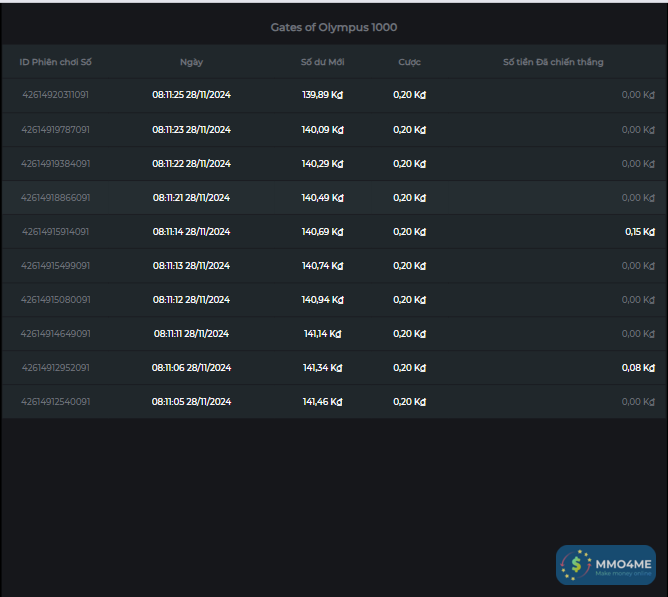Screen dimensions: 668x597
Task: Click the Gates of Olympus 1000 title
Action: [334, 27]
